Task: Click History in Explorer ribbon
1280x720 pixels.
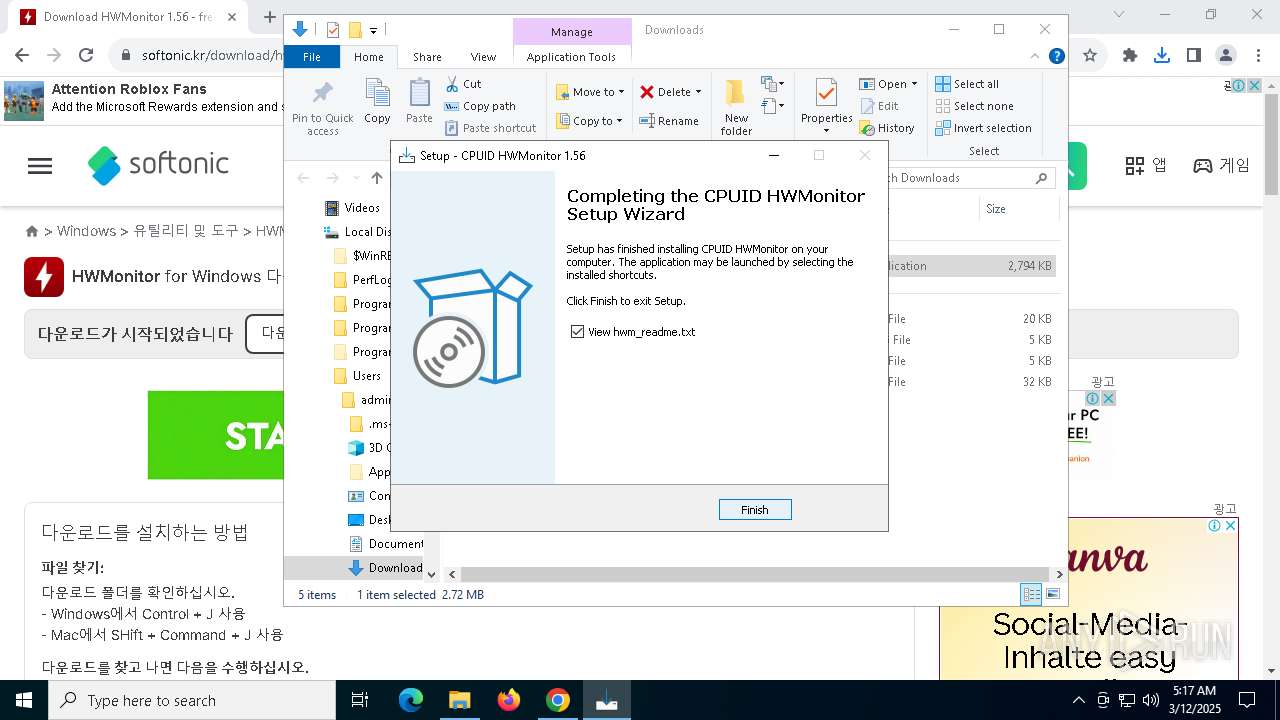Action: point(887,128)
